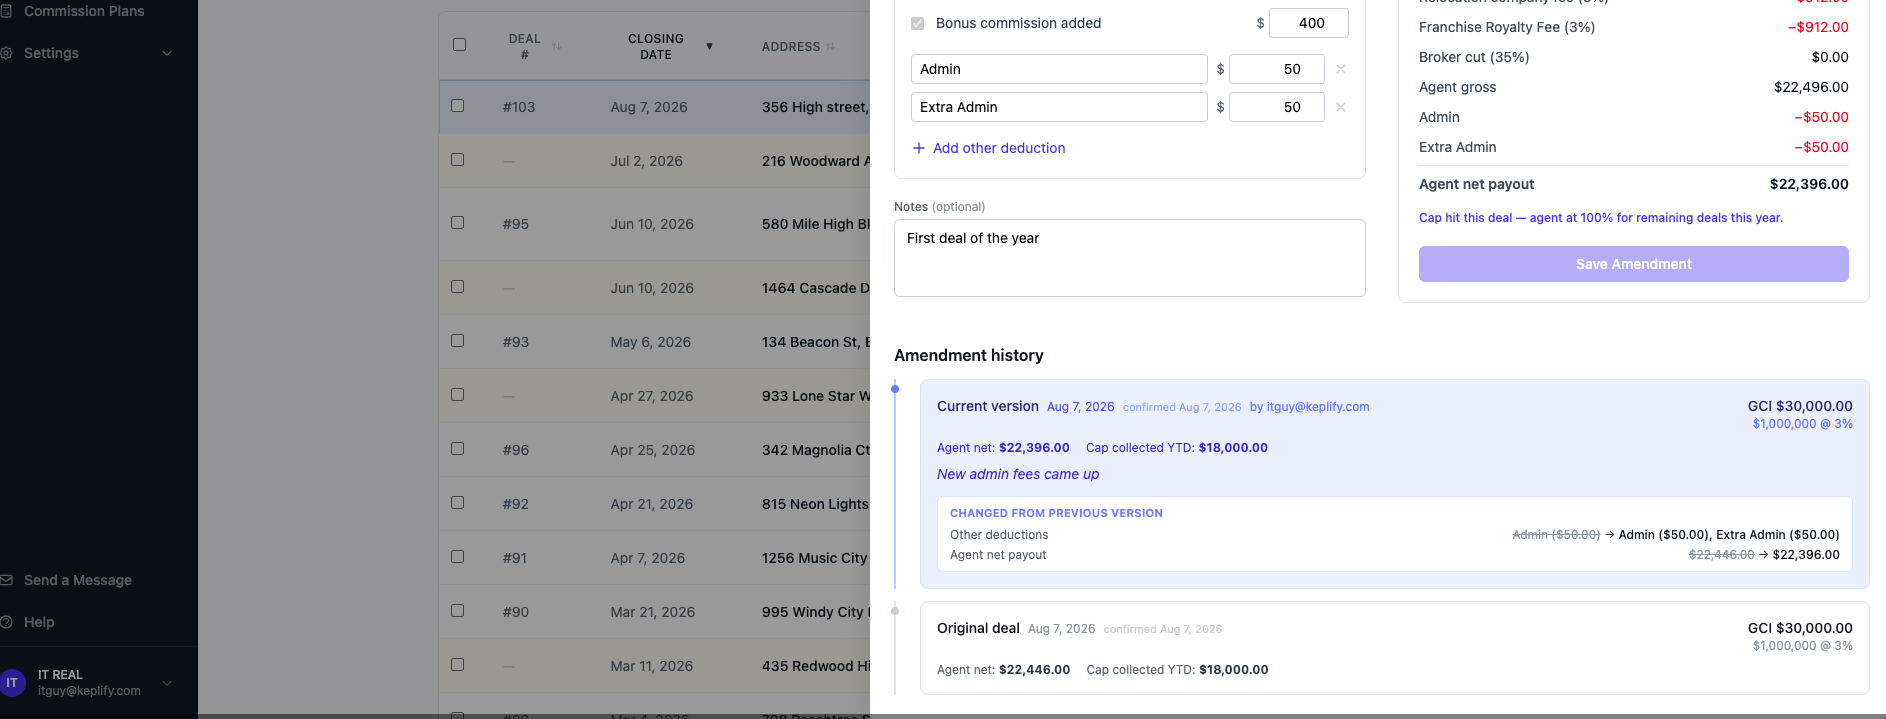This screenshot has width=1886, height=719.
Task: Click the Current version timeline dot
Action: tap(895, 389)
